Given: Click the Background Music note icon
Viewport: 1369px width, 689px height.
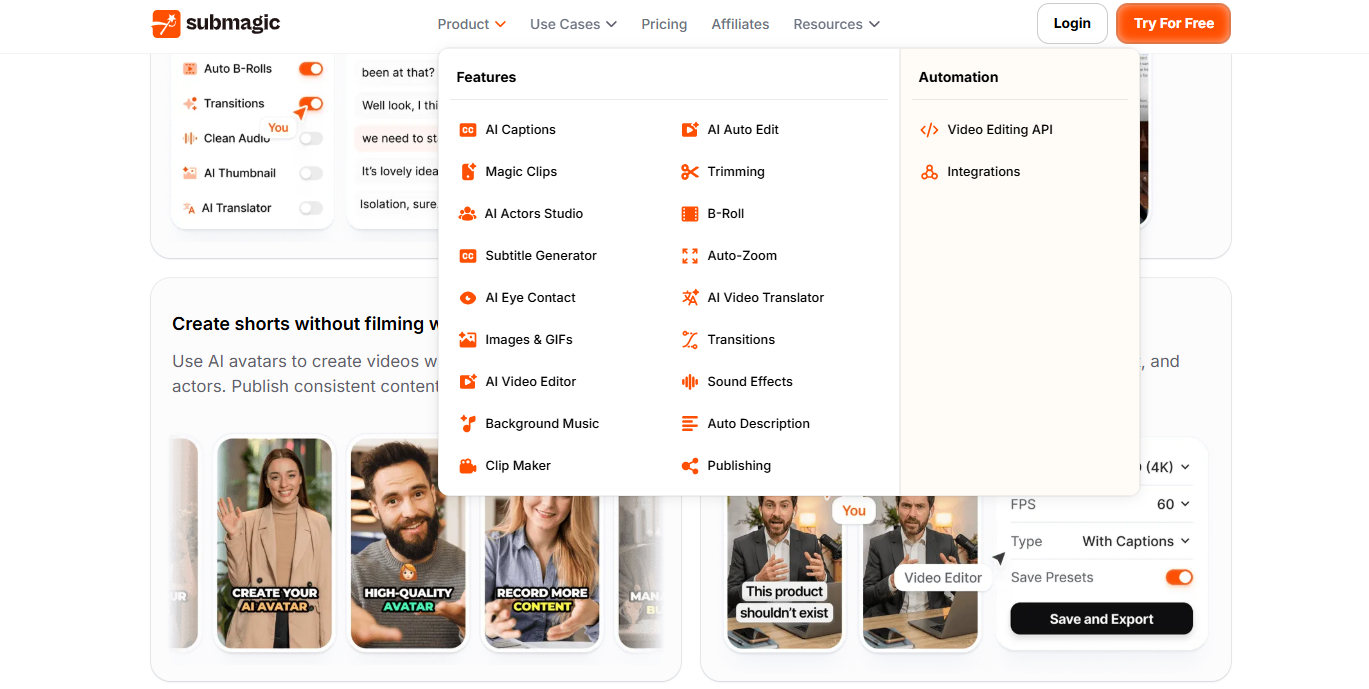Looking at the screenshot, I should [x=468, y=424].
